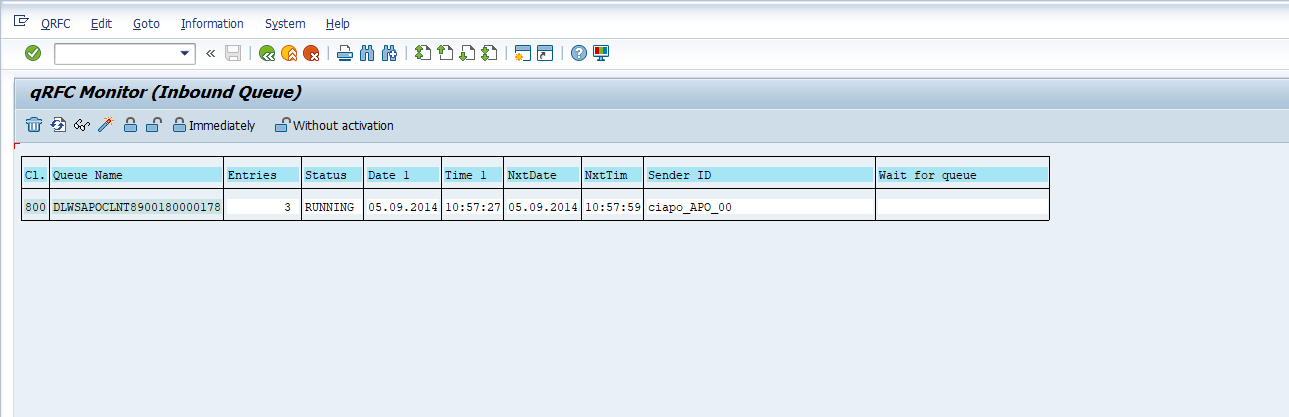
Task: Open the command field dropdown arrow
Action: pos(185,53)
